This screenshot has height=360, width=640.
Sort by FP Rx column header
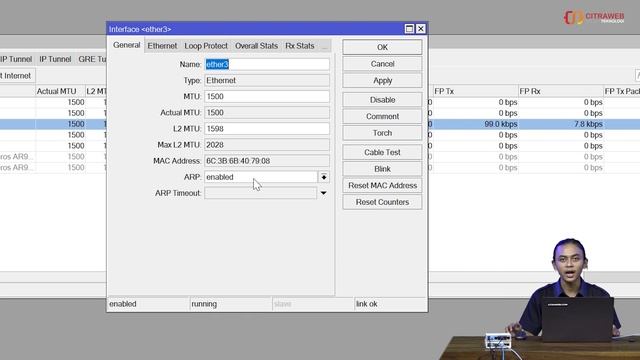[560, 91]
